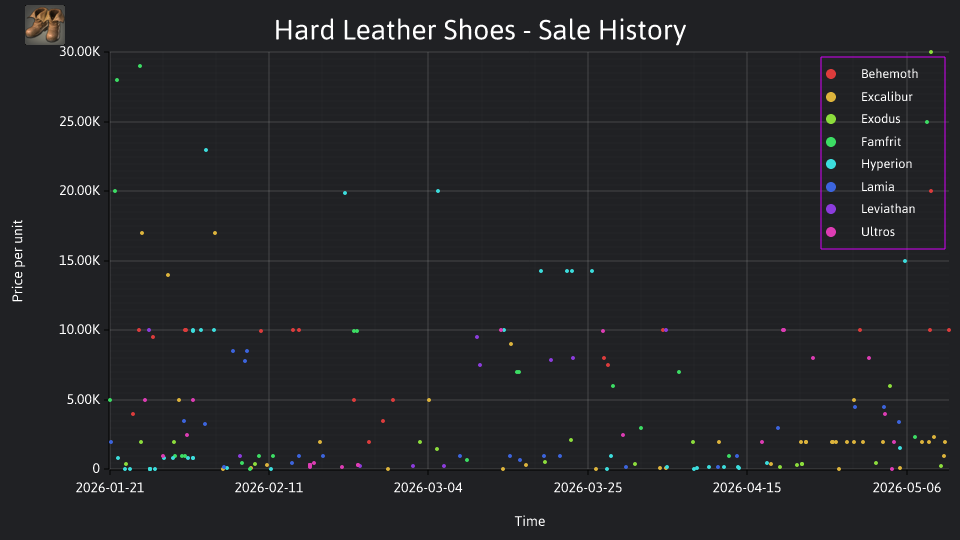The width and height of the screenshot is (960, 540).
Task: Click the Hard Leather Shoes item icon
Action: (x=45, y=25)
